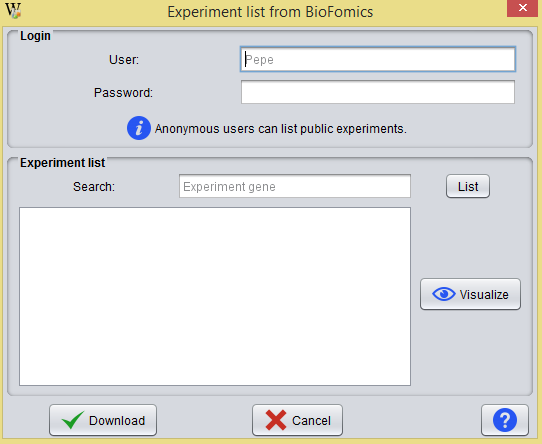Click the eye icon on the Visualize button
542x444 pixels.
tap(443, 294)
